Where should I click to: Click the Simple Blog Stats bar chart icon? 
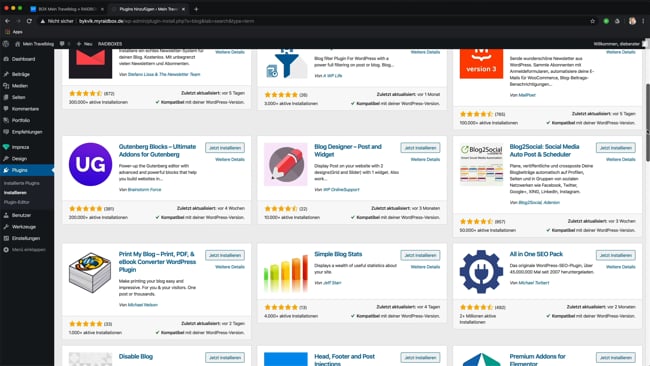[286, 272]
